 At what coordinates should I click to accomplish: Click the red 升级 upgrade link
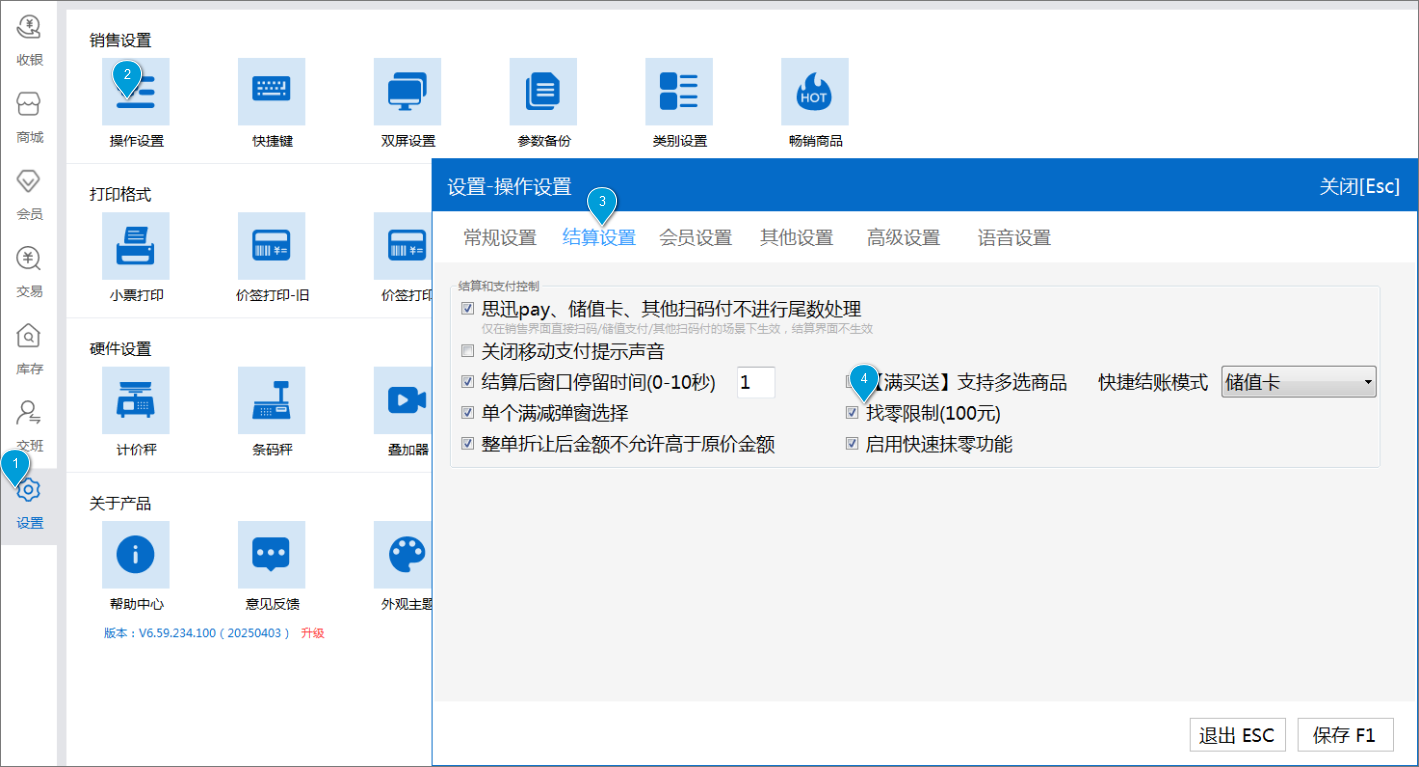(313, 633)
